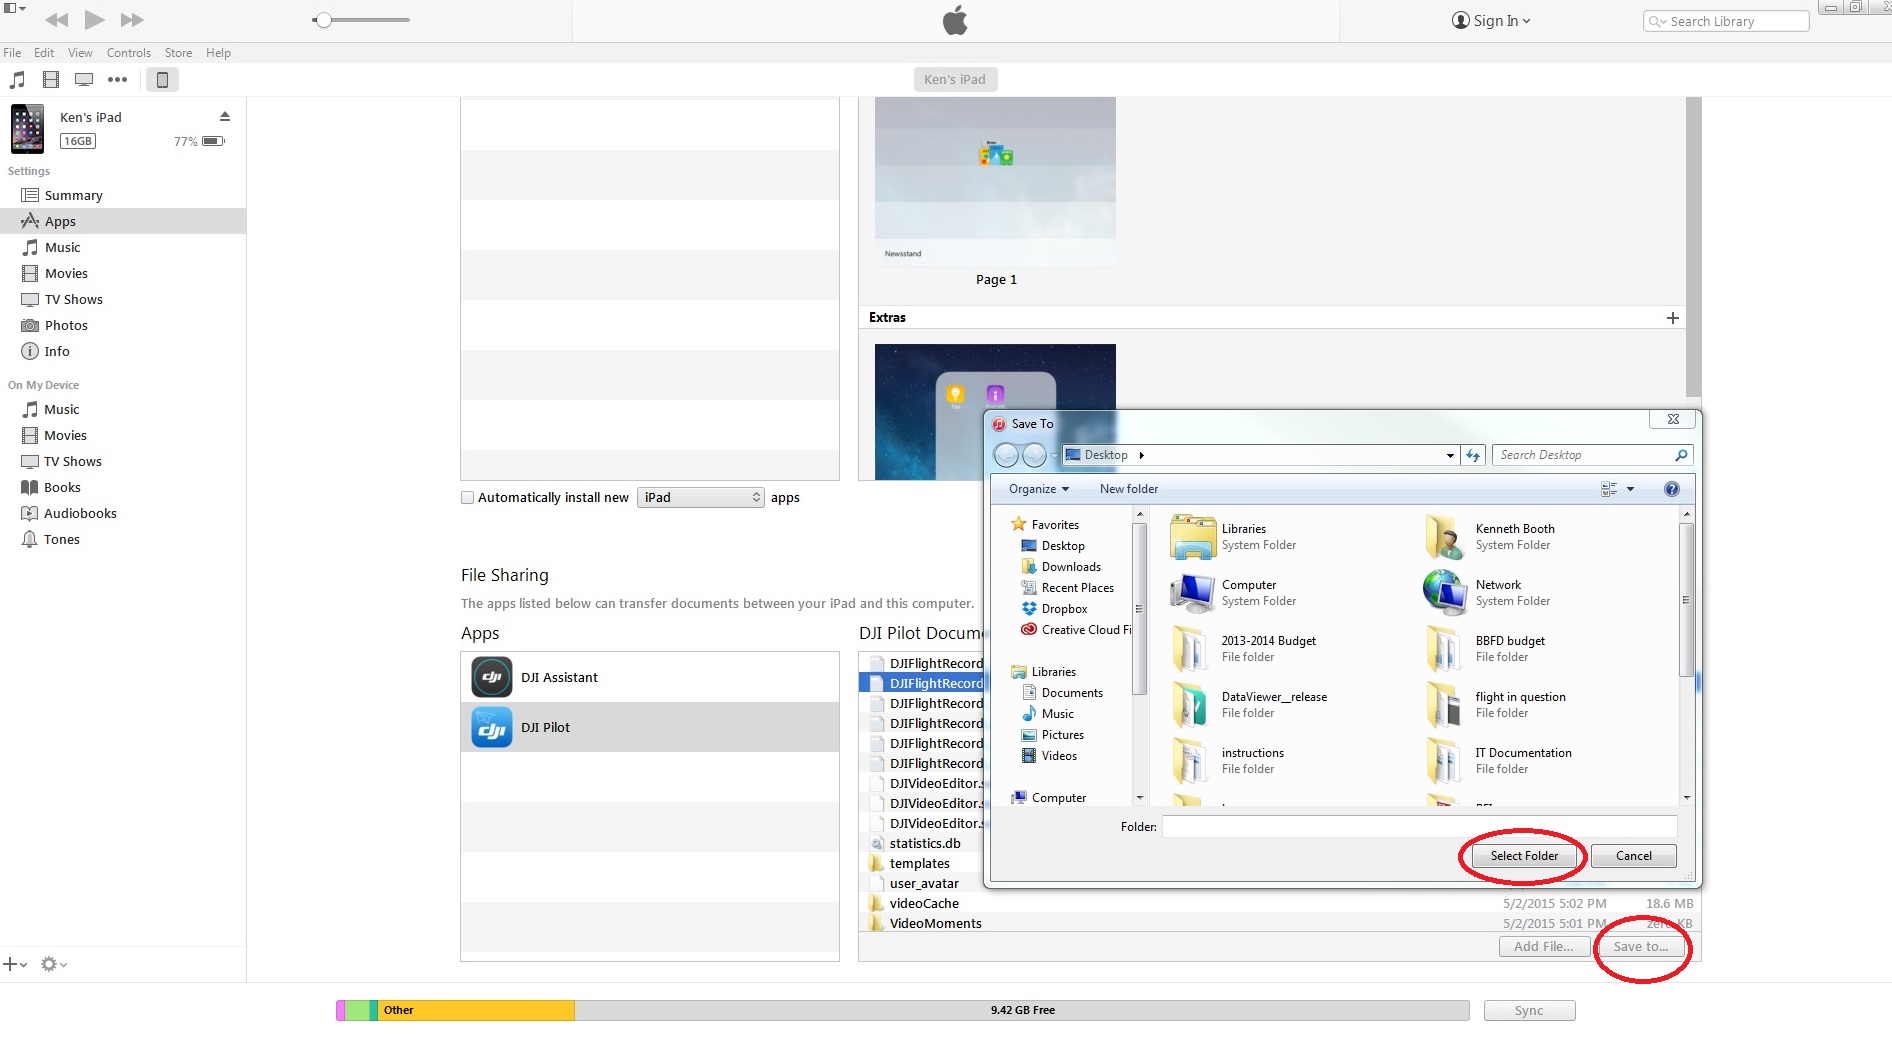Open dialog help icon
Screen dimensions: 1892x1037
[1671, 489]
